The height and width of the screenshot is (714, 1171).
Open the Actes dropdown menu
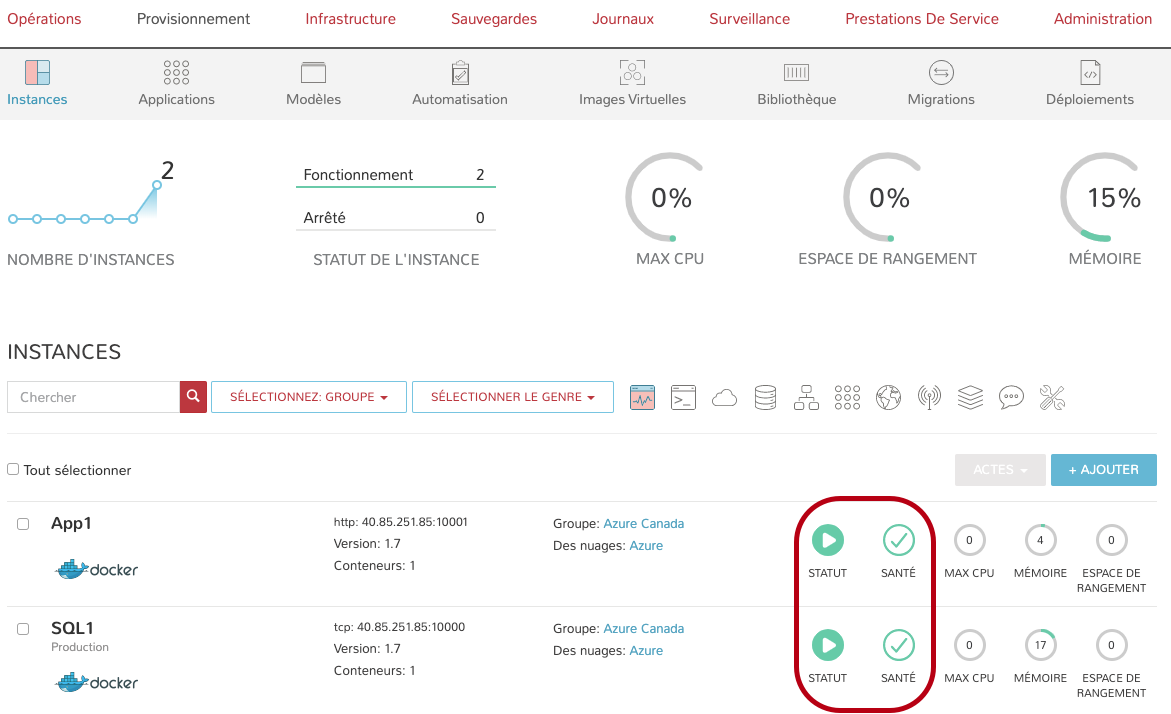click(x=1000, y=470)
